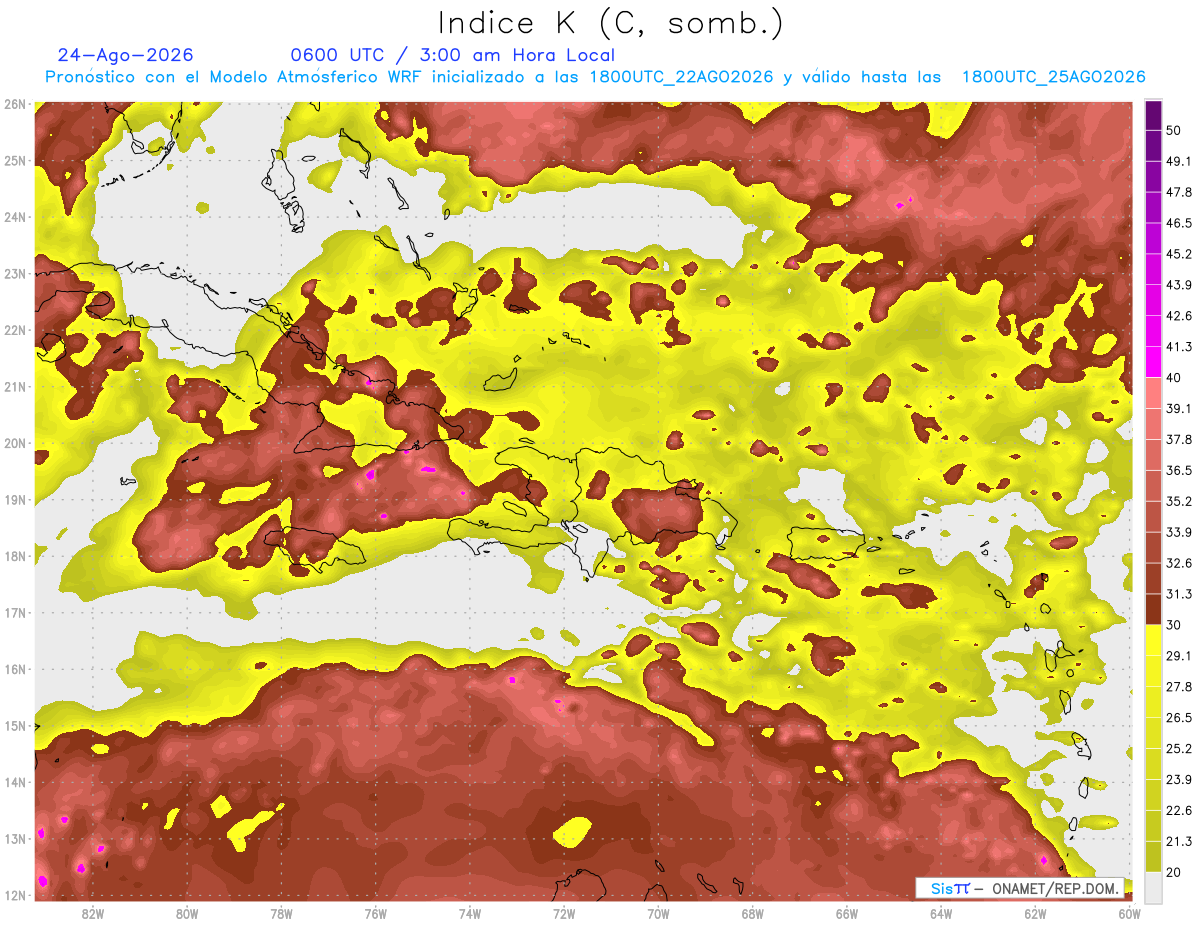Click the legend value "49.1"
1200x927 pixels.
1178,161
